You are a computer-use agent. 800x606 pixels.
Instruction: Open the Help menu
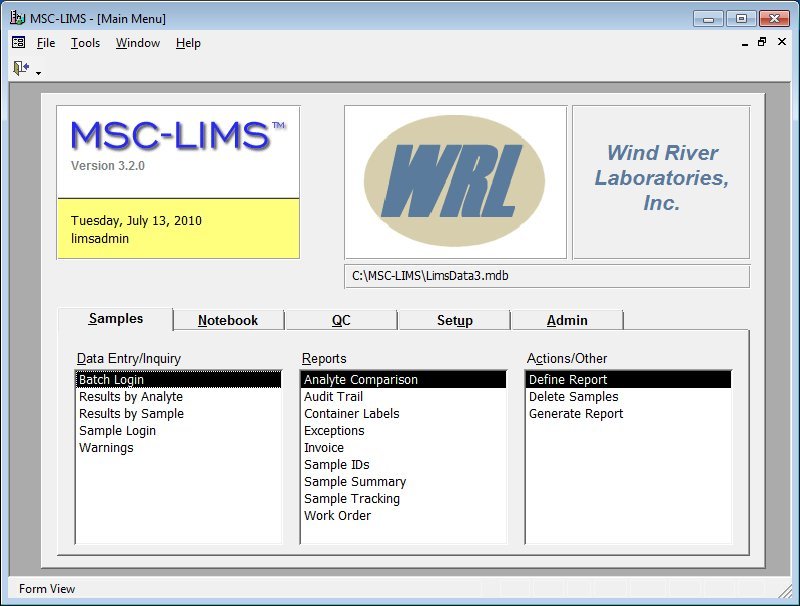click(188, 43)
